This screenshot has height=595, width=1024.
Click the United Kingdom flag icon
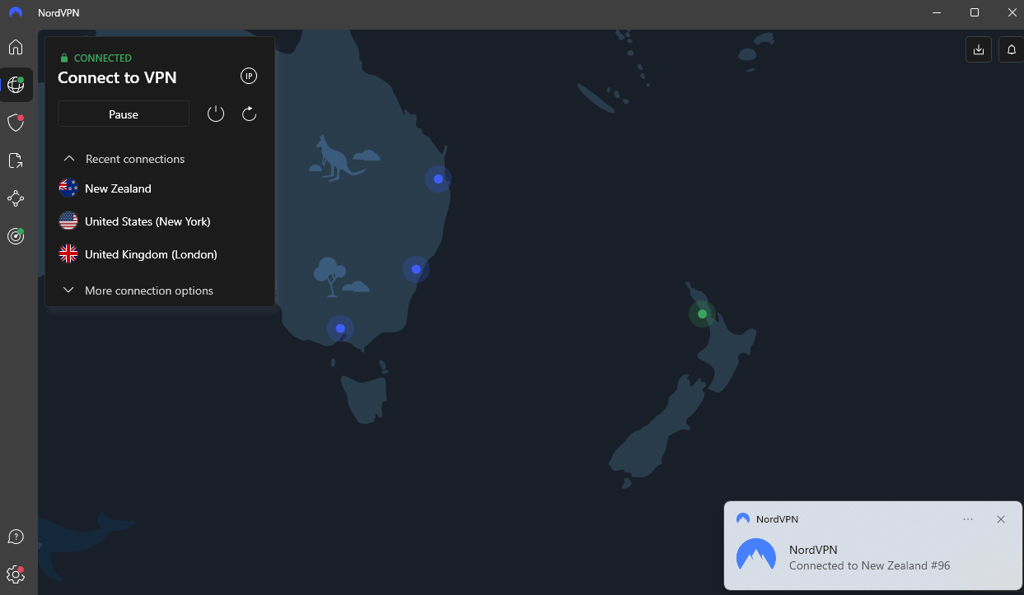(68, 253)
